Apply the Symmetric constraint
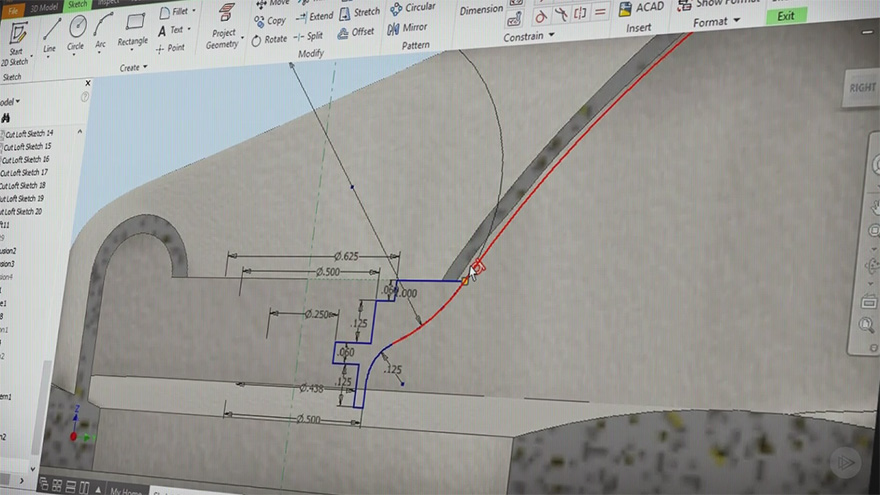 [580, 13]
